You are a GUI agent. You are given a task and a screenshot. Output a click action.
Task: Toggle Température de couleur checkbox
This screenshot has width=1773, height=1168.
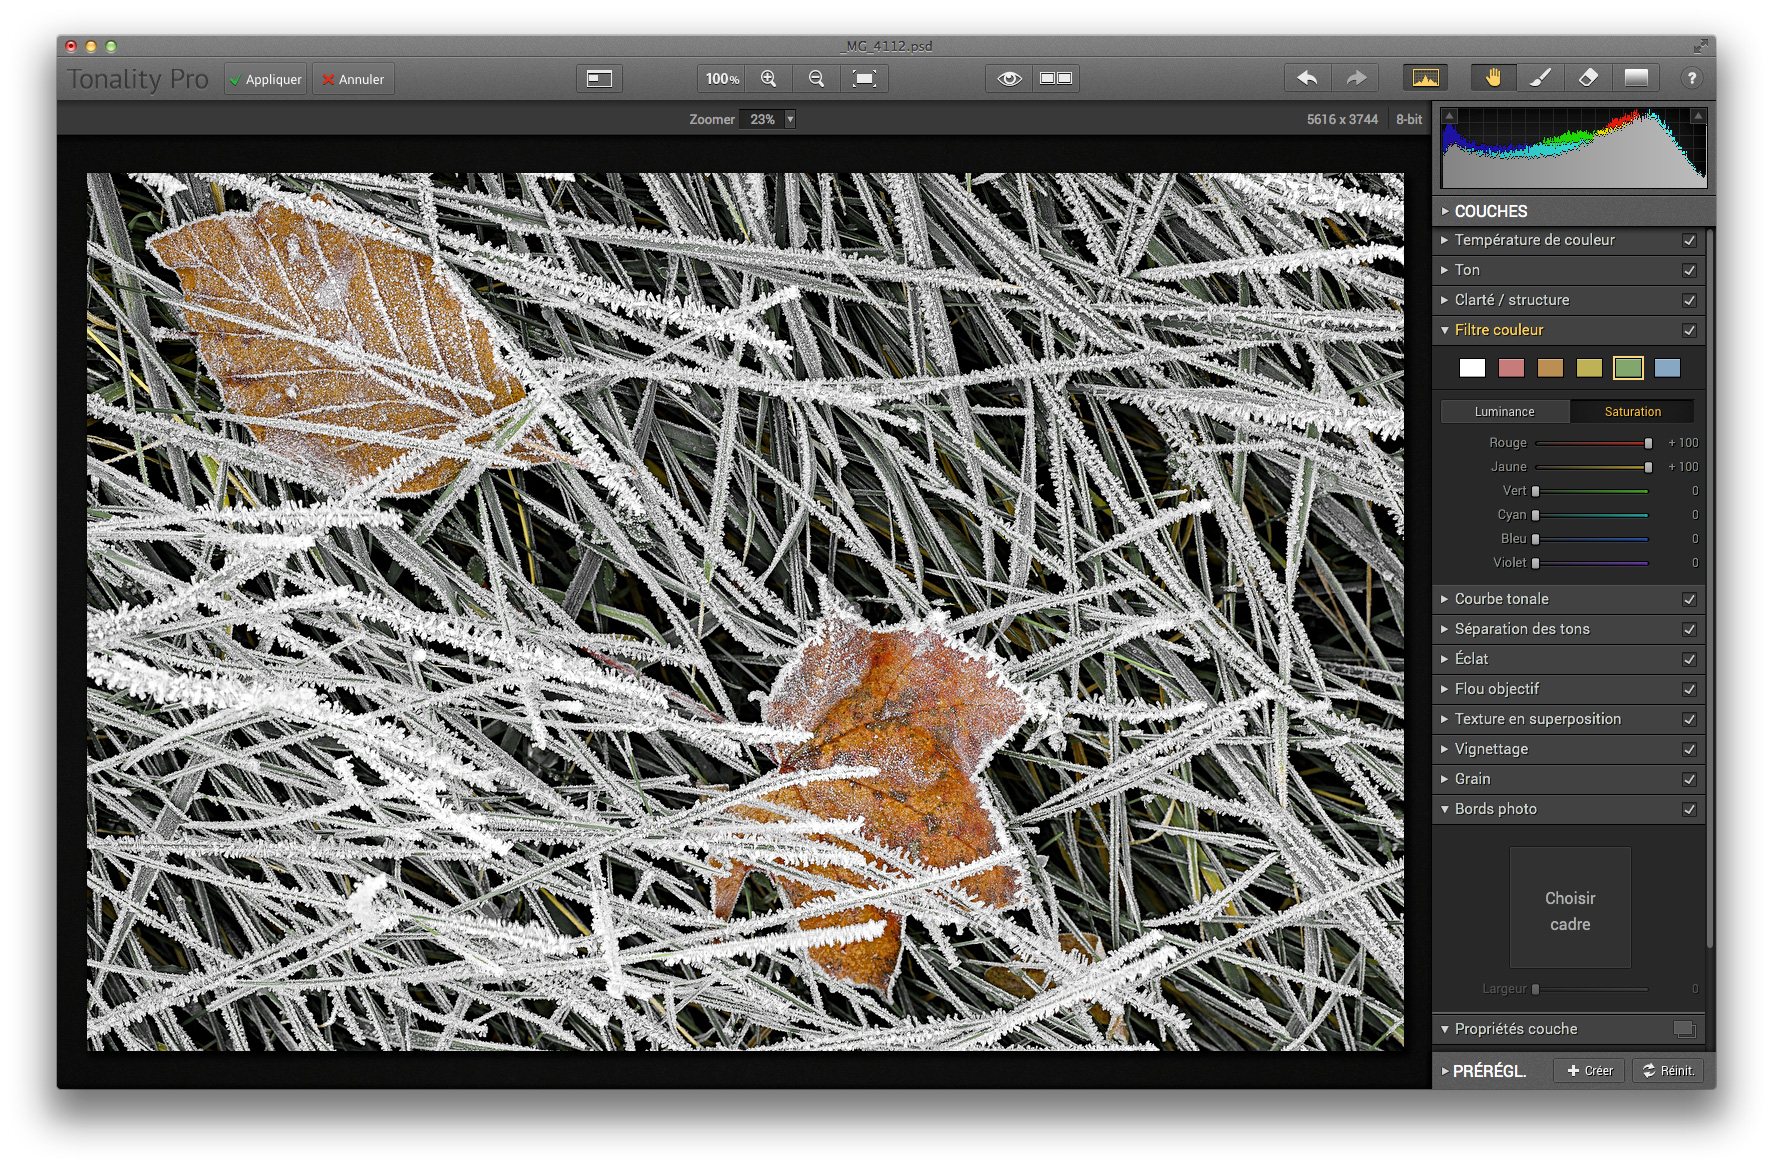pos(1689,241)
